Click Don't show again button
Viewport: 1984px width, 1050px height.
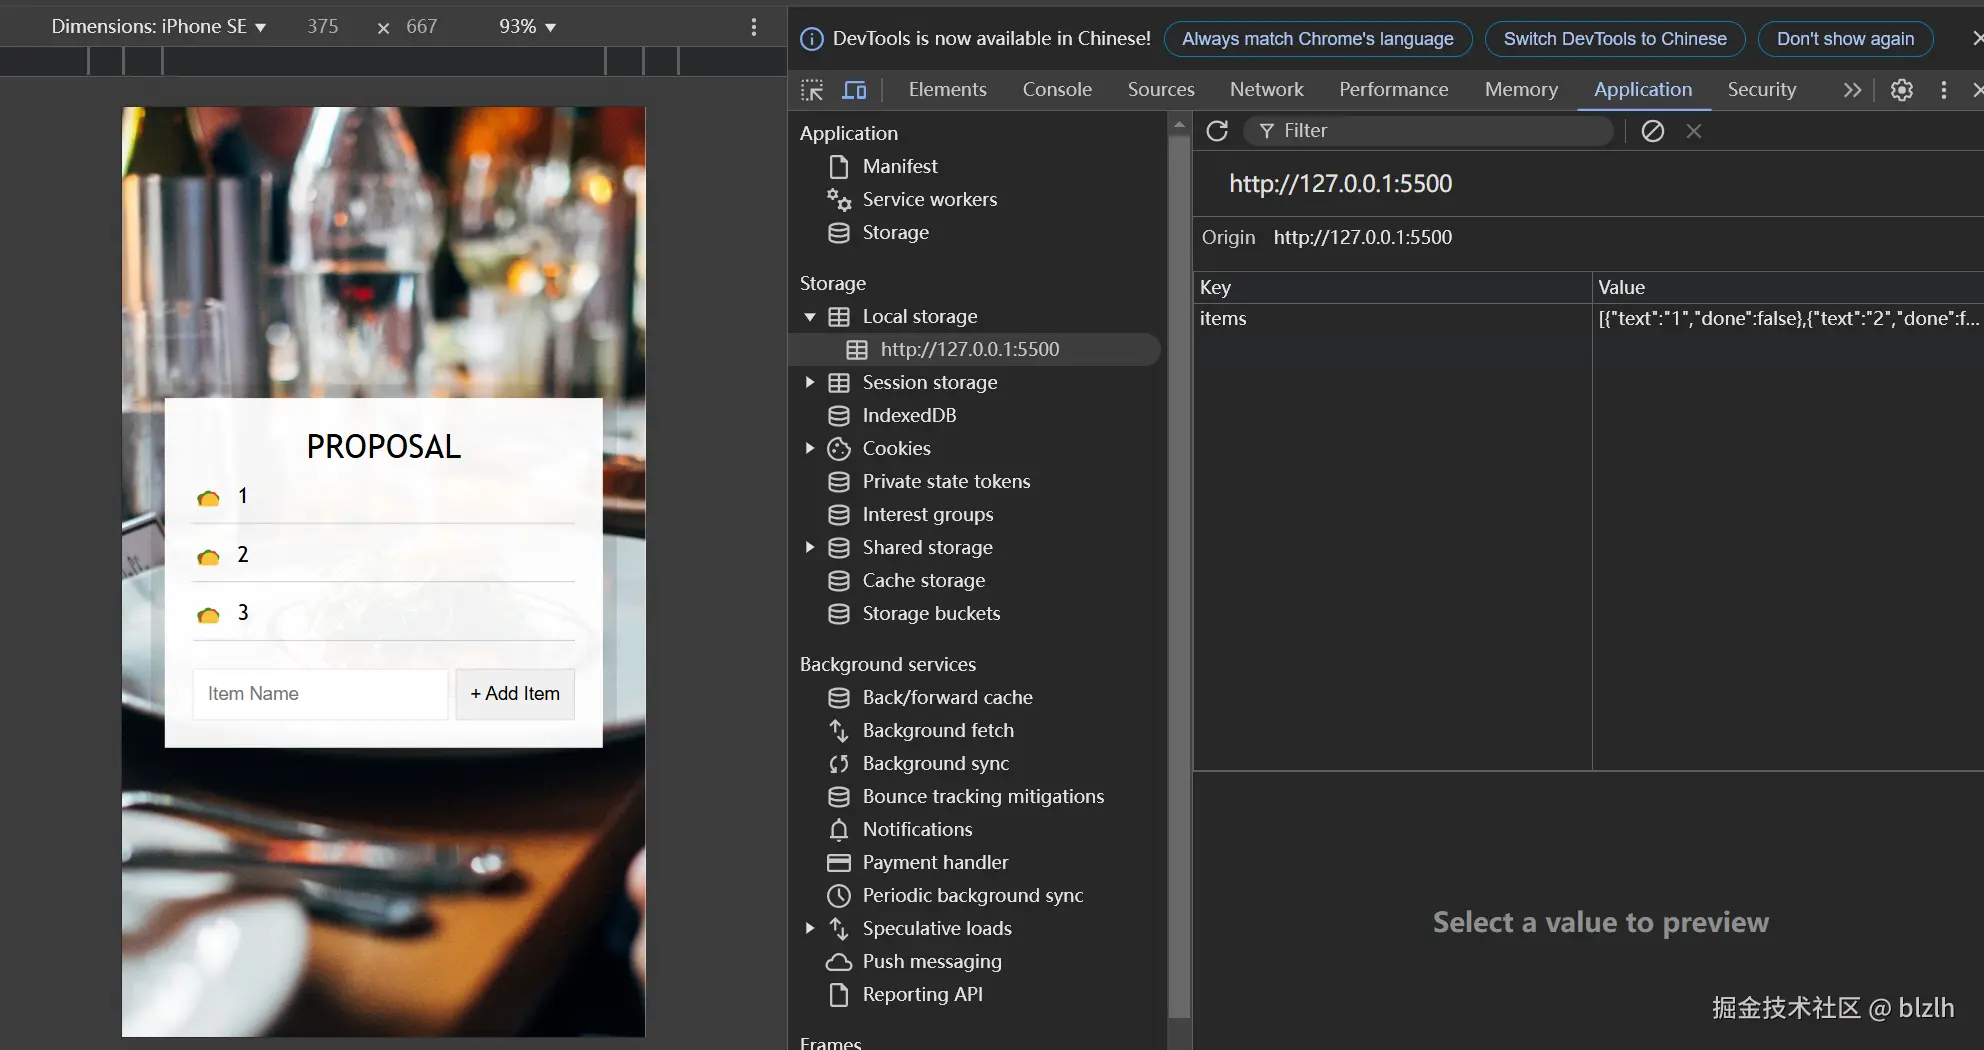click(1845, 39)
